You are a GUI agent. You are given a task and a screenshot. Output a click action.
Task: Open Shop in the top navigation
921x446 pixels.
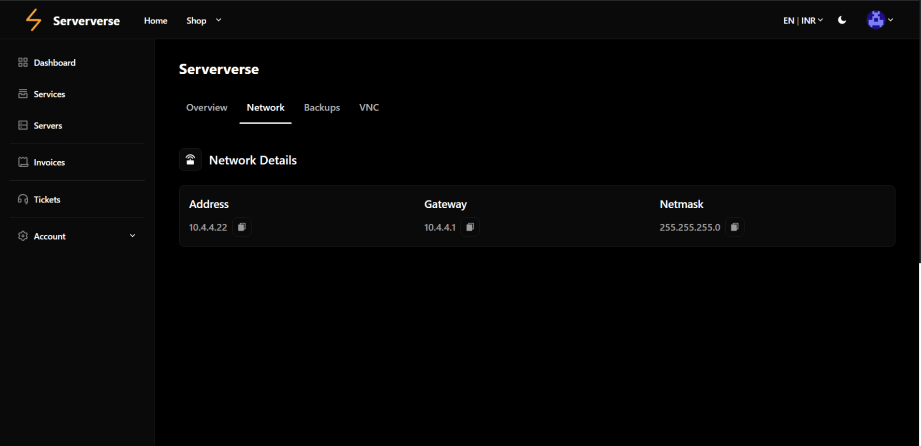click(x=196, y=21)
